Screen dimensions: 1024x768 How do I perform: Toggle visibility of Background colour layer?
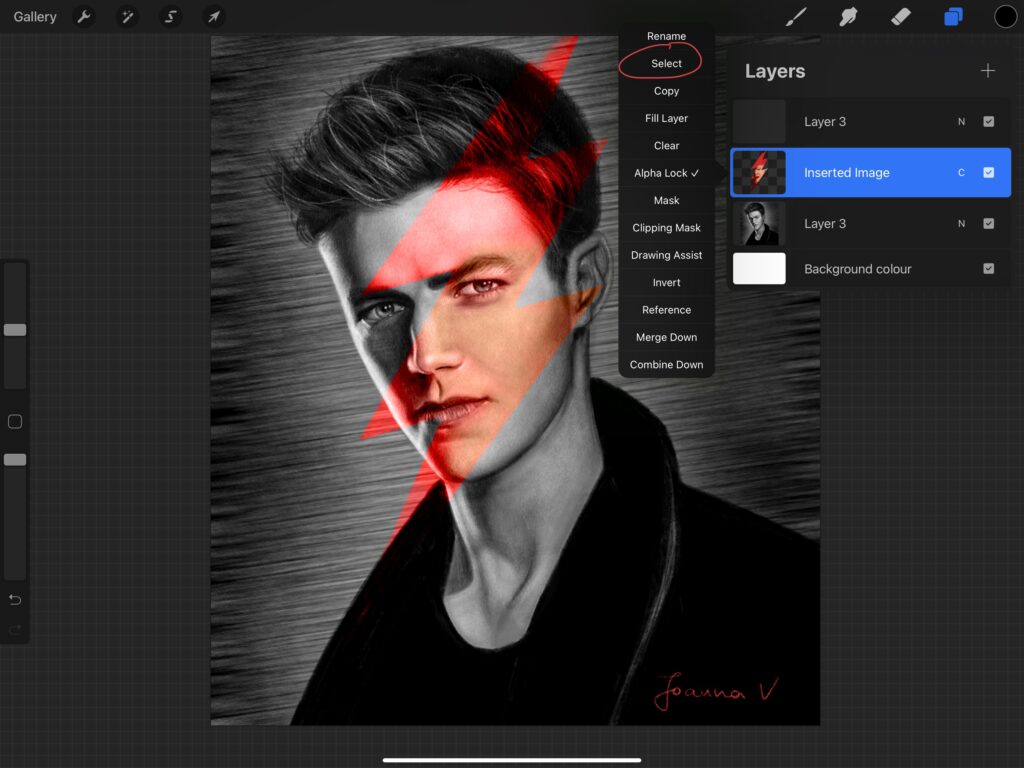[988, 269]
